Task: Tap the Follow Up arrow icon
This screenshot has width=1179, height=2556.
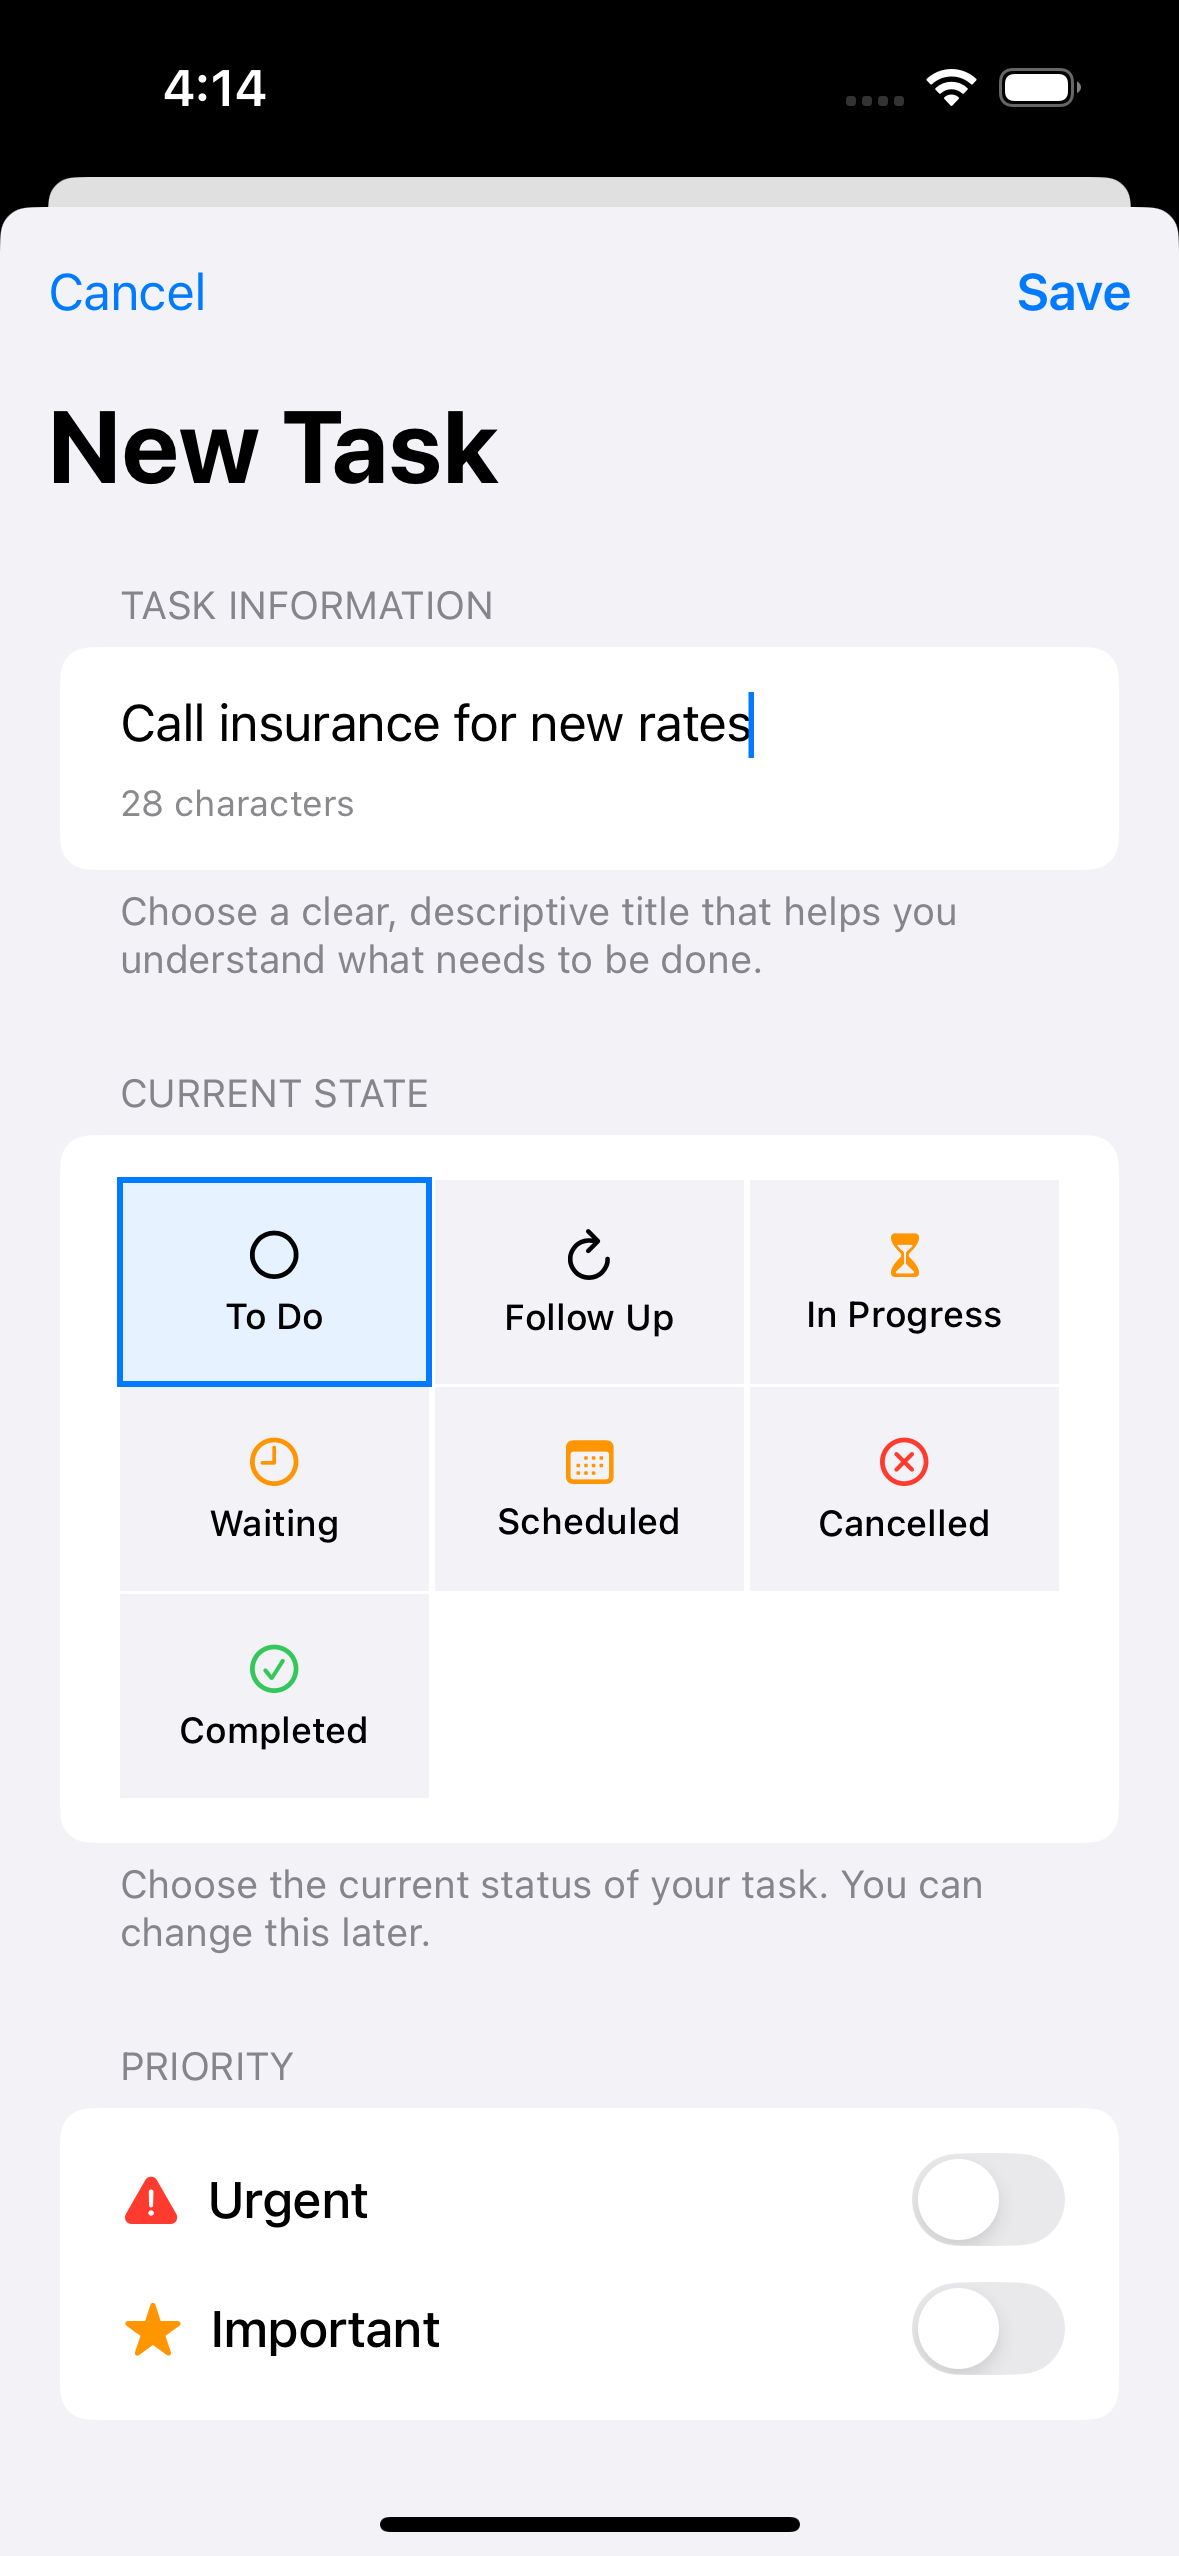Action: click(x=589, y=1255)
